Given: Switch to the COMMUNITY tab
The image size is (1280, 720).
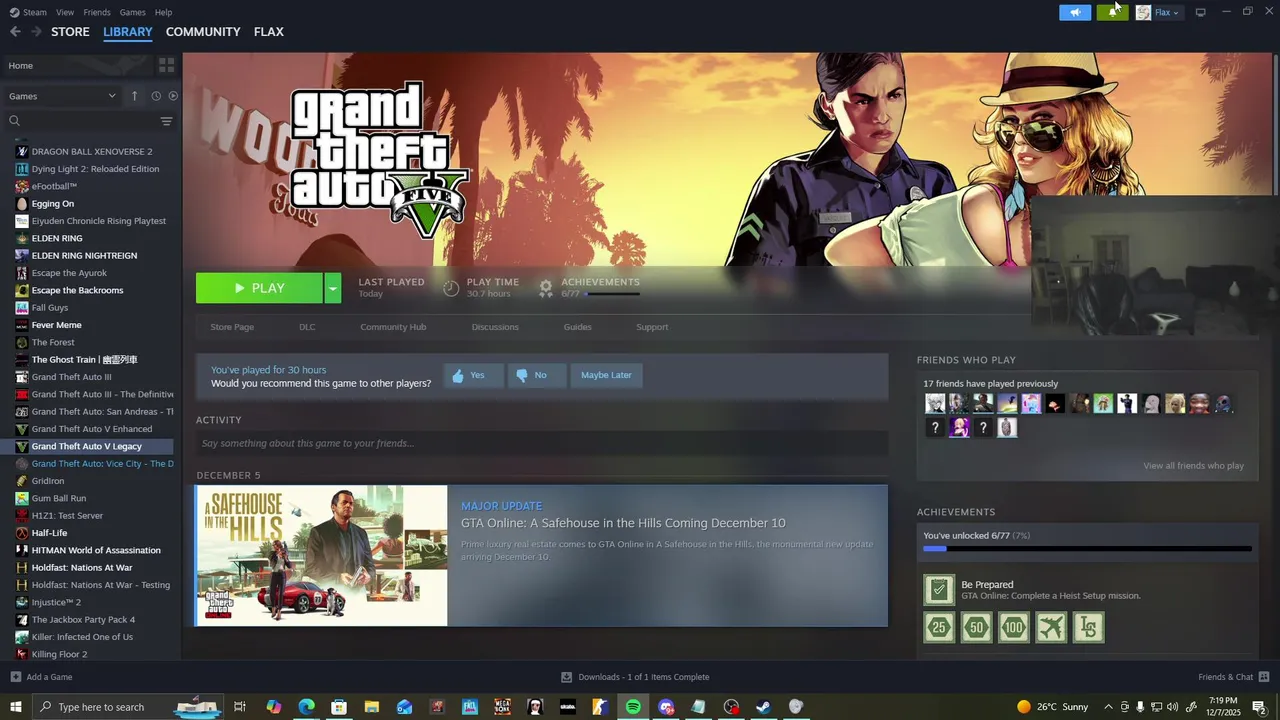Looking at the screenshot, I should pos(203,32).
